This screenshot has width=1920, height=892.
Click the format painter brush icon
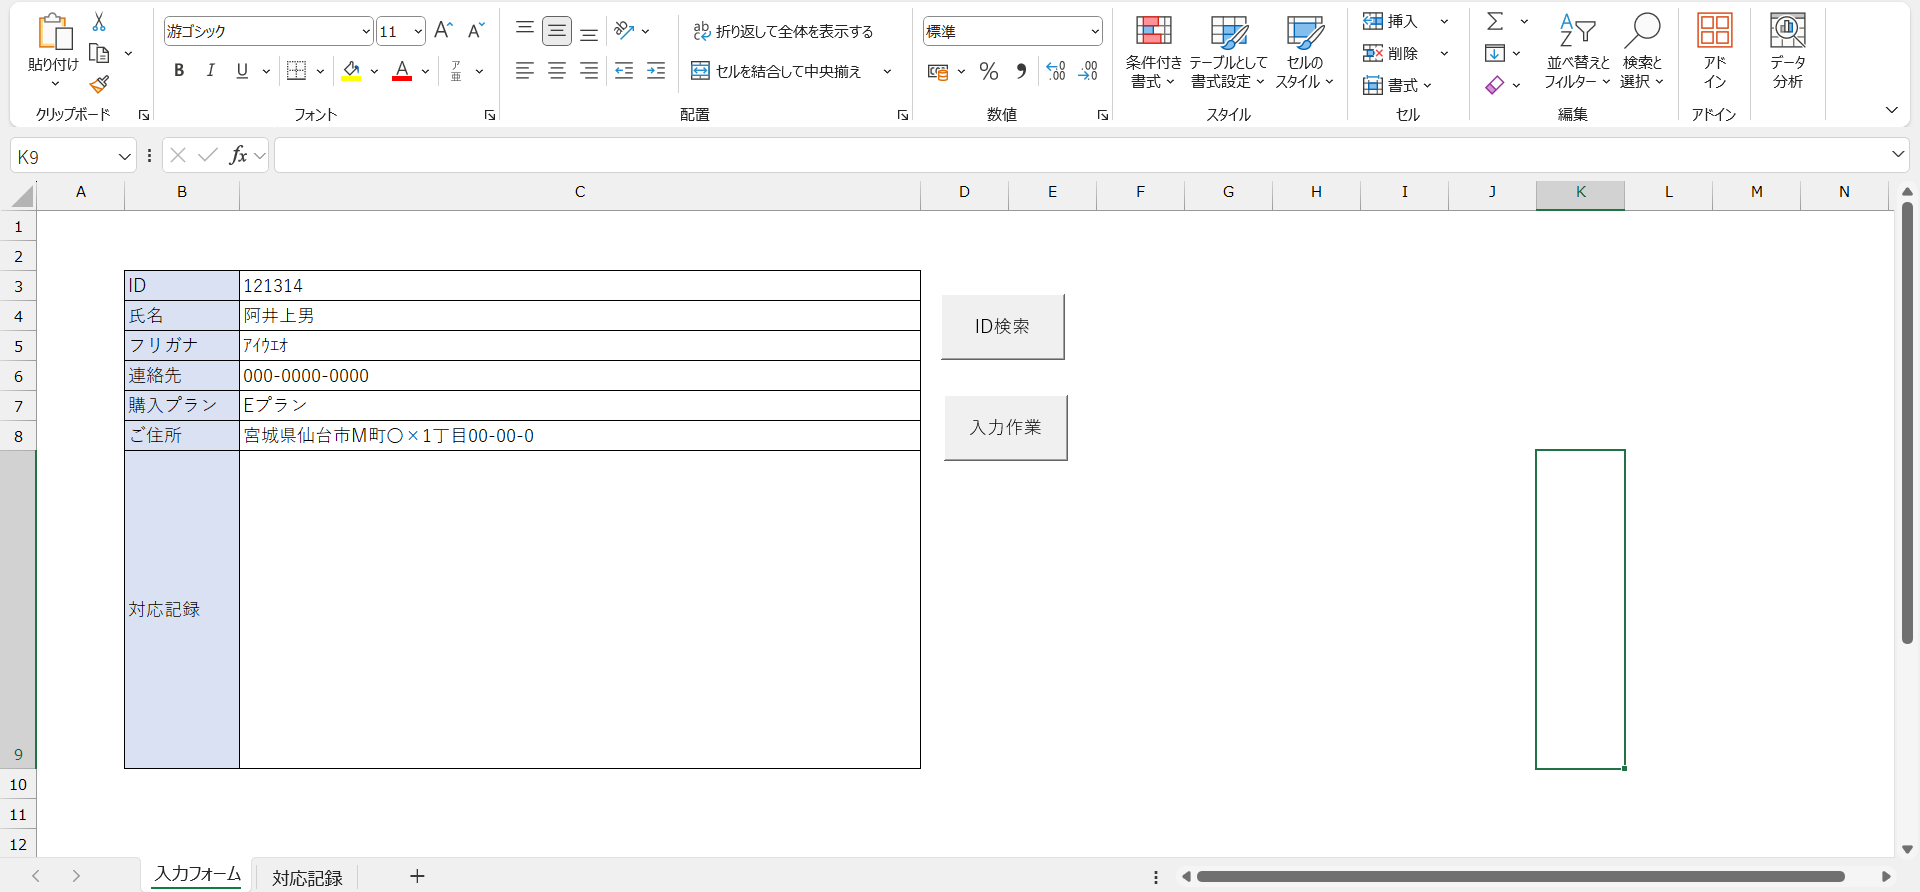99,85
